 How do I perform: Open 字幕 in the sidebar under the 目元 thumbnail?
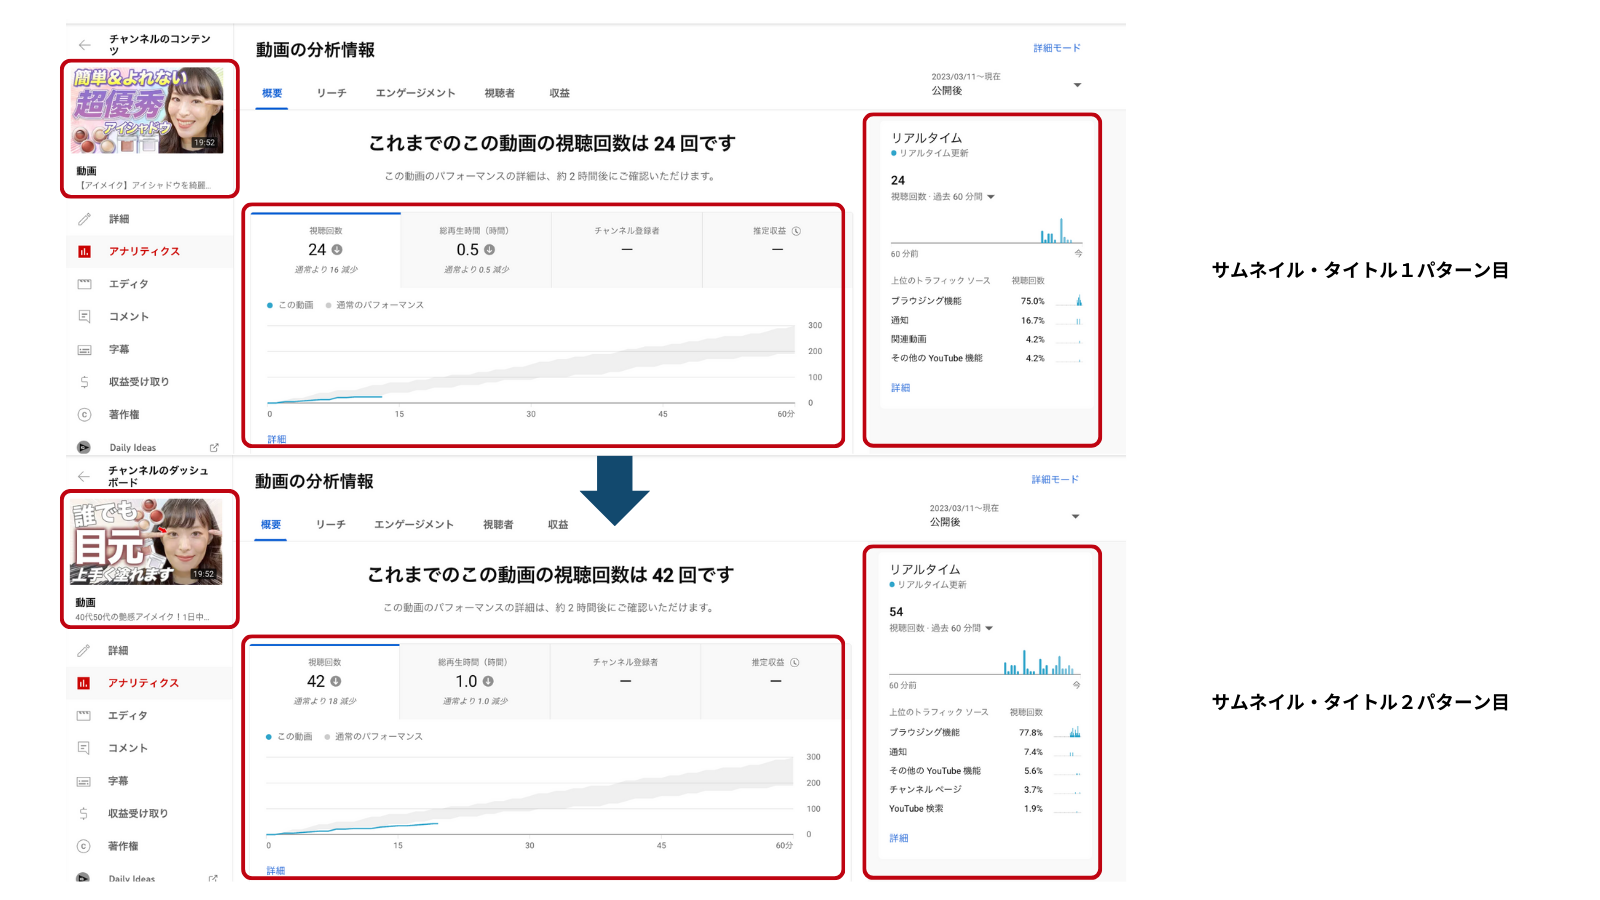click(x=118, y=781)
